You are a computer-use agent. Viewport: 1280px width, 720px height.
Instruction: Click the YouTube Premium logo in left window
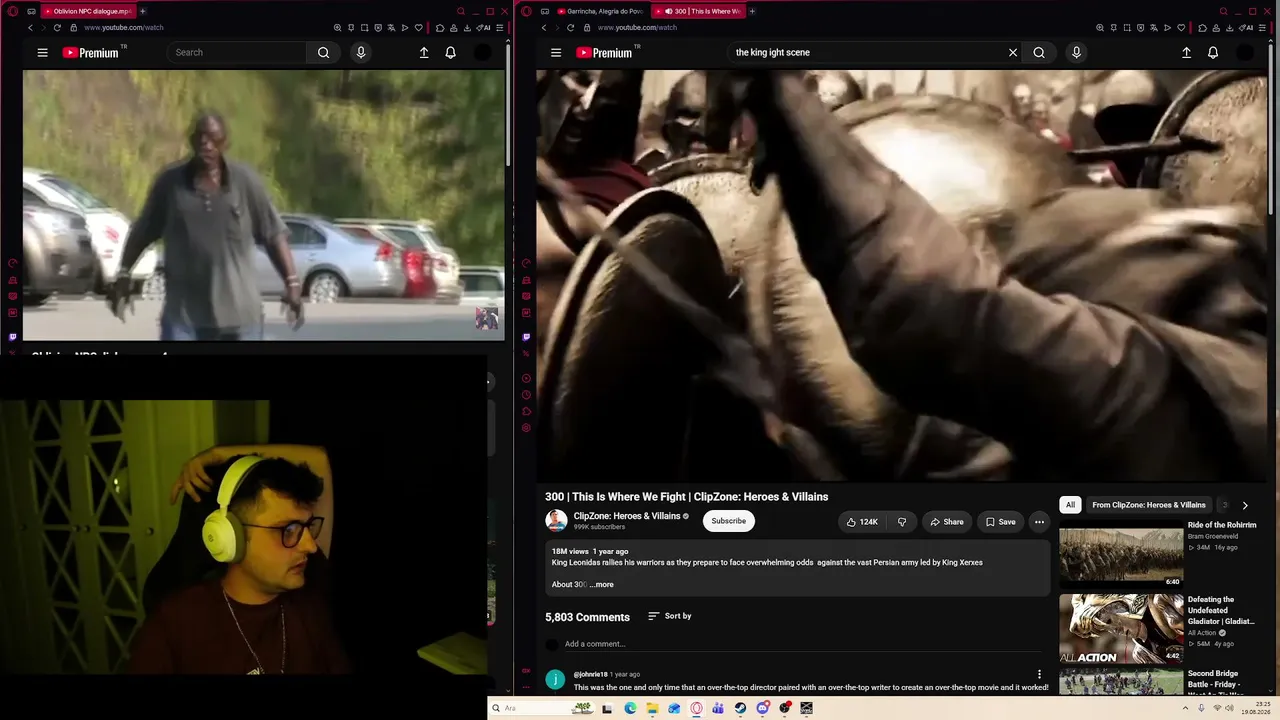point(91,53)
